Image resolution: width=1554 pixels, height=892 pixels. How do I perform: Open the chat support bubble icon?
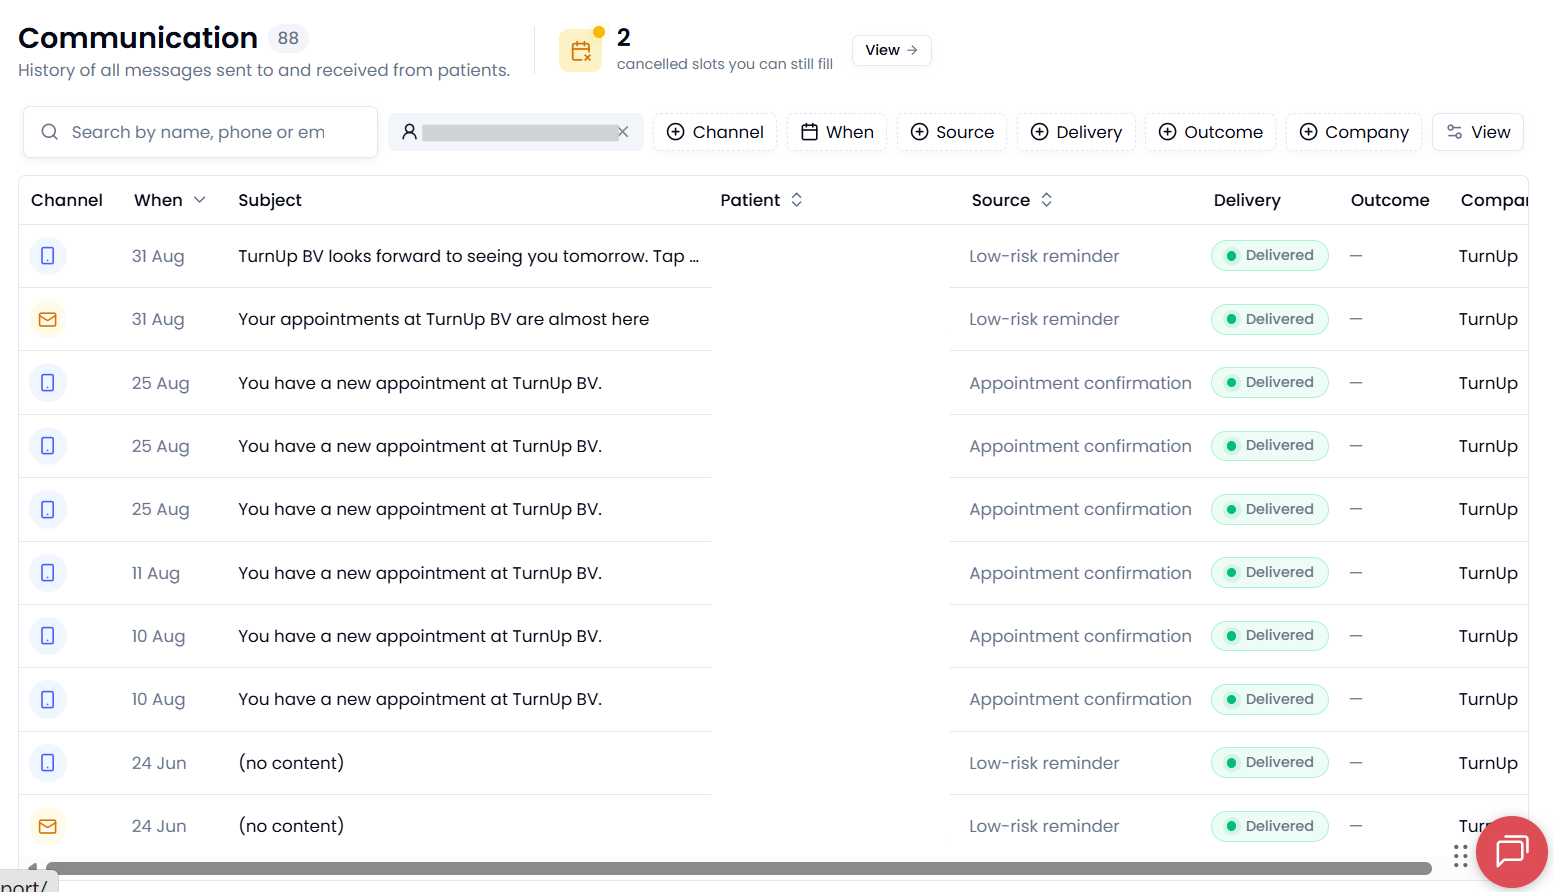[1511, 852]
